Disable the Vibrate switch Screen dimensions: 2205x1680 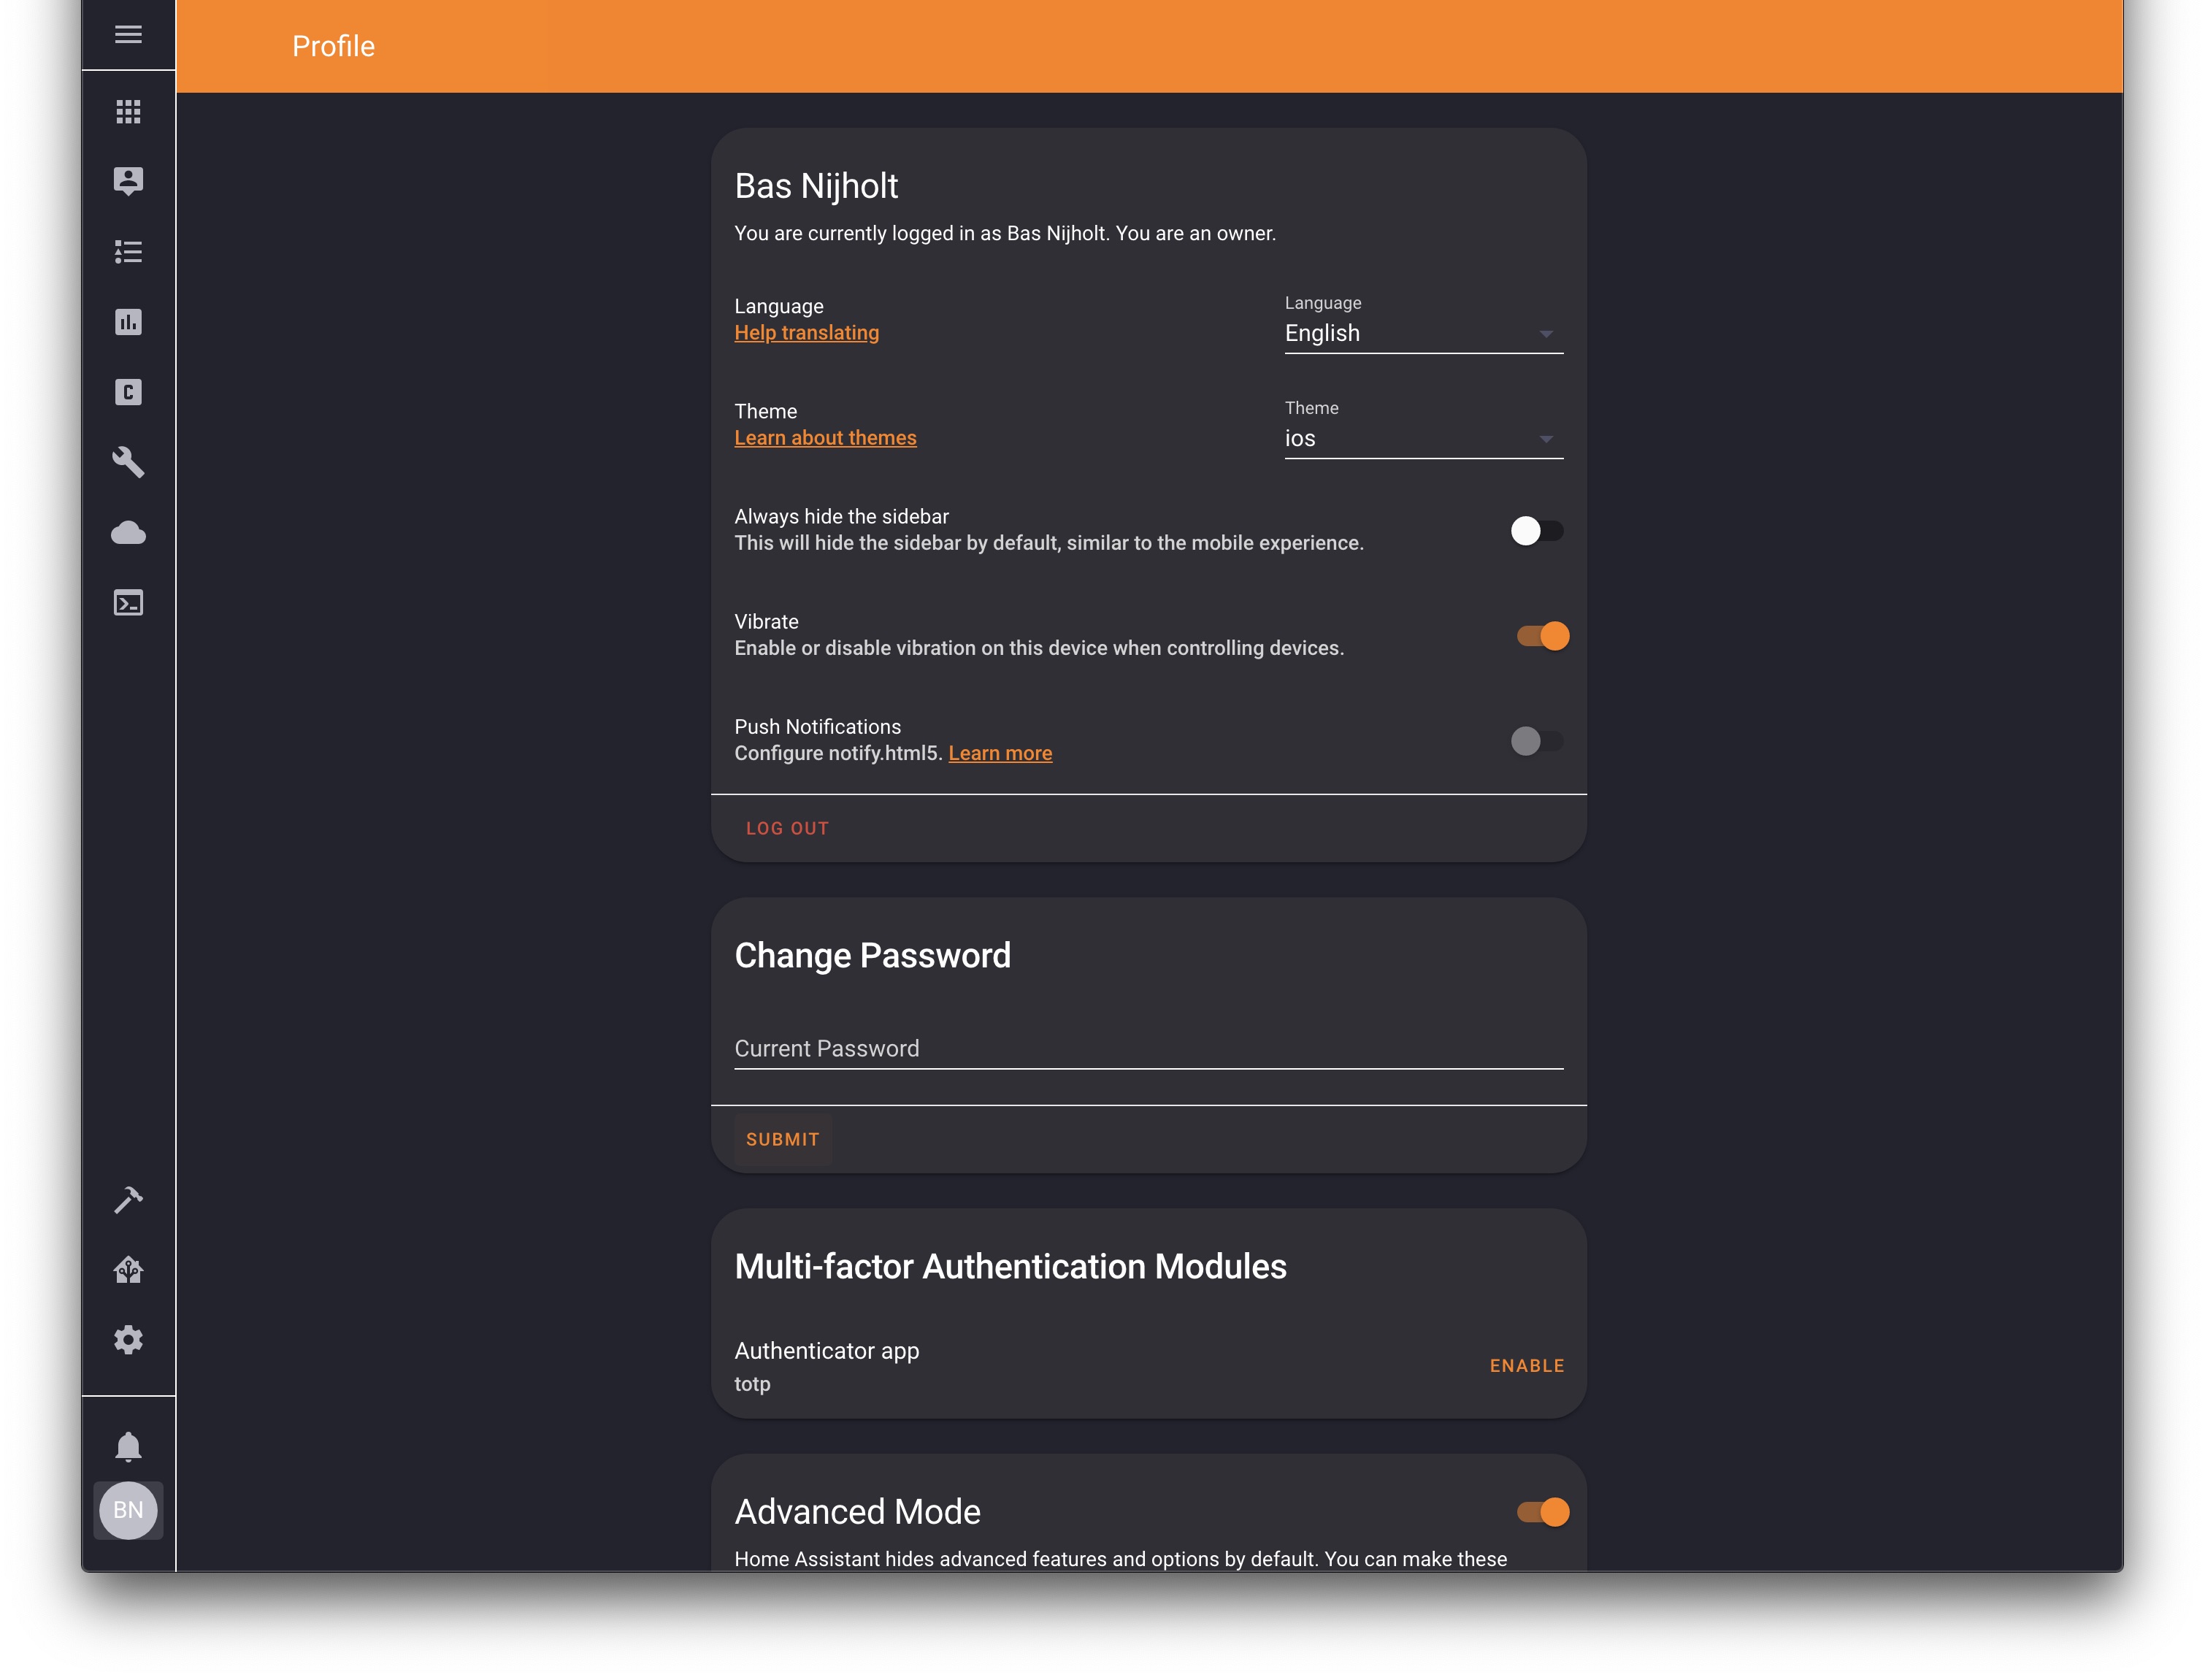[x=1542, y=636]
